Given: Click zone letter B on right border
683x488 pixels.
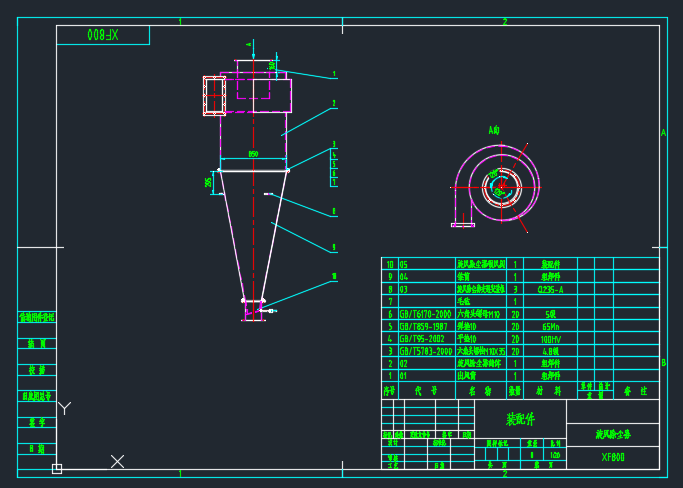Looking at the screenshot, I should point(663,363).
